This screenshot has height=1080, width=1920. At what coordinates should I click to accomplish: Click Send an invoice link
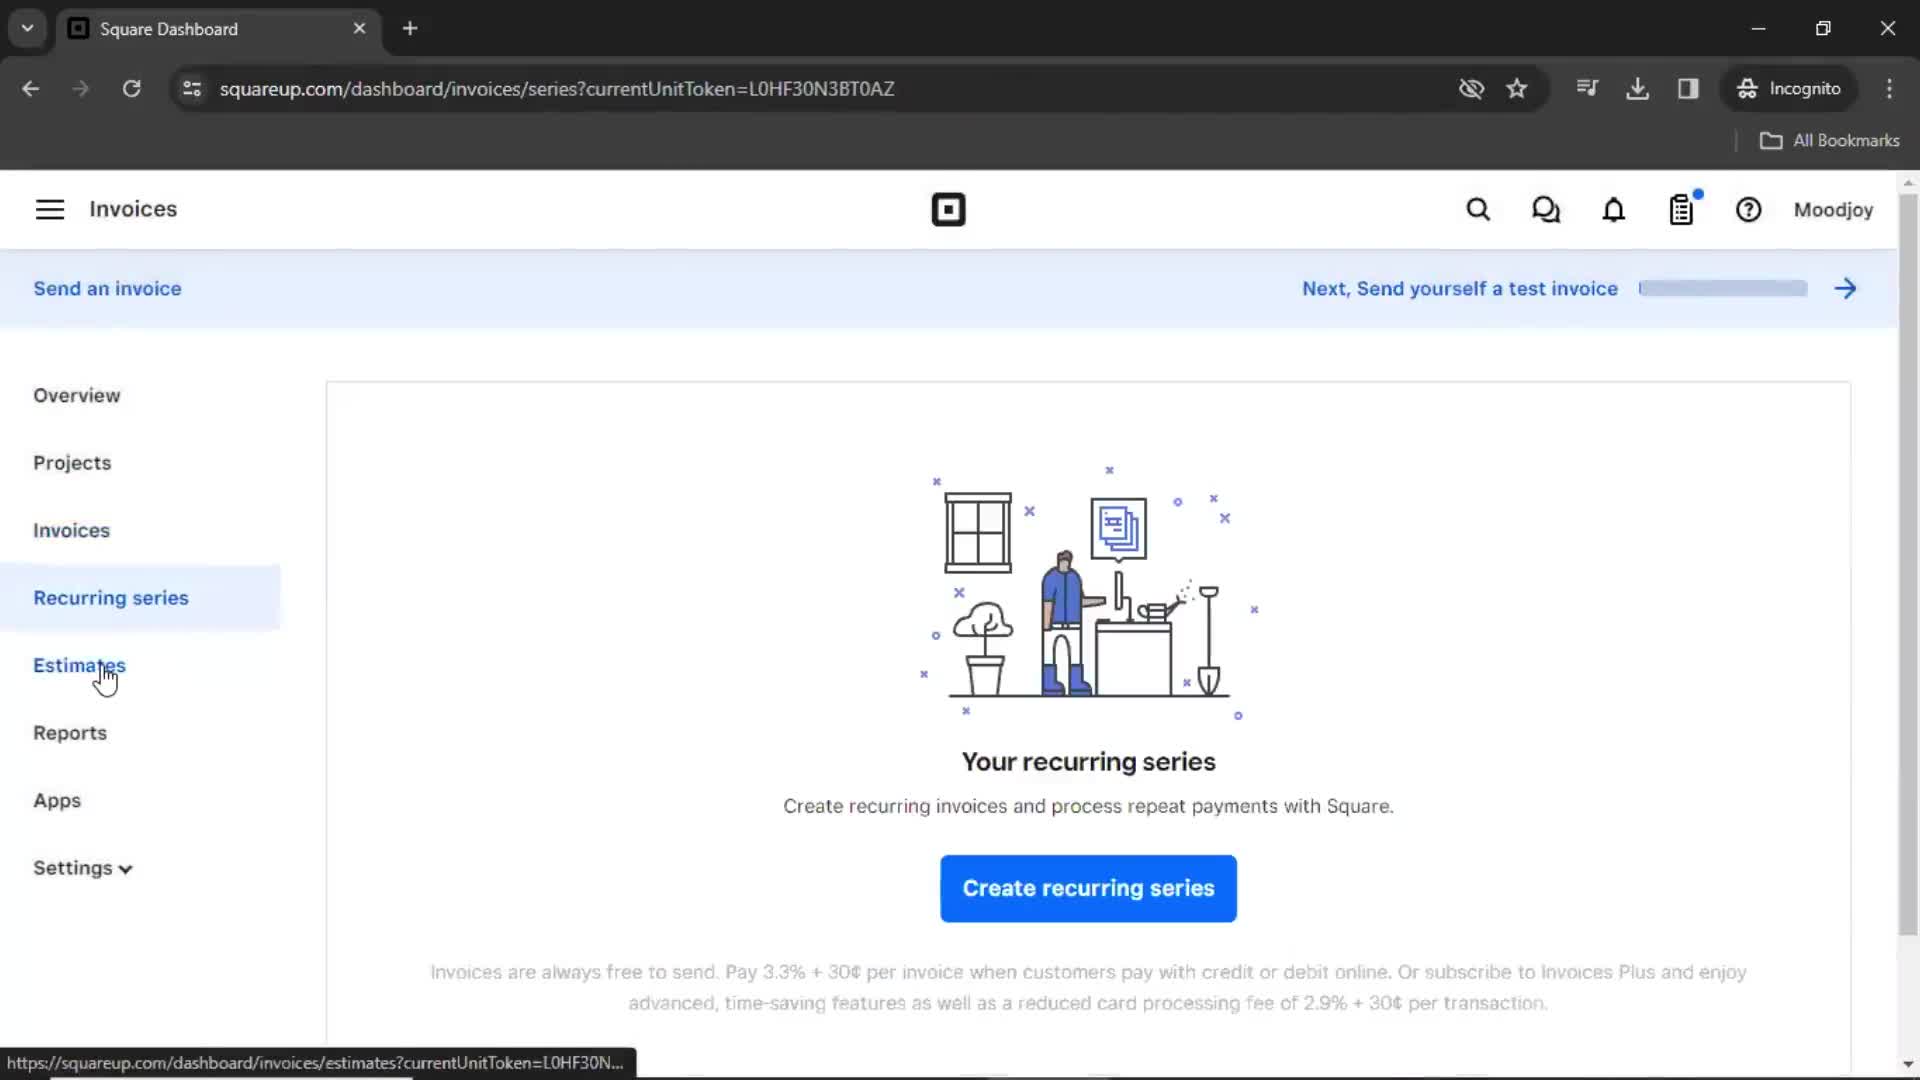[107, 289]
